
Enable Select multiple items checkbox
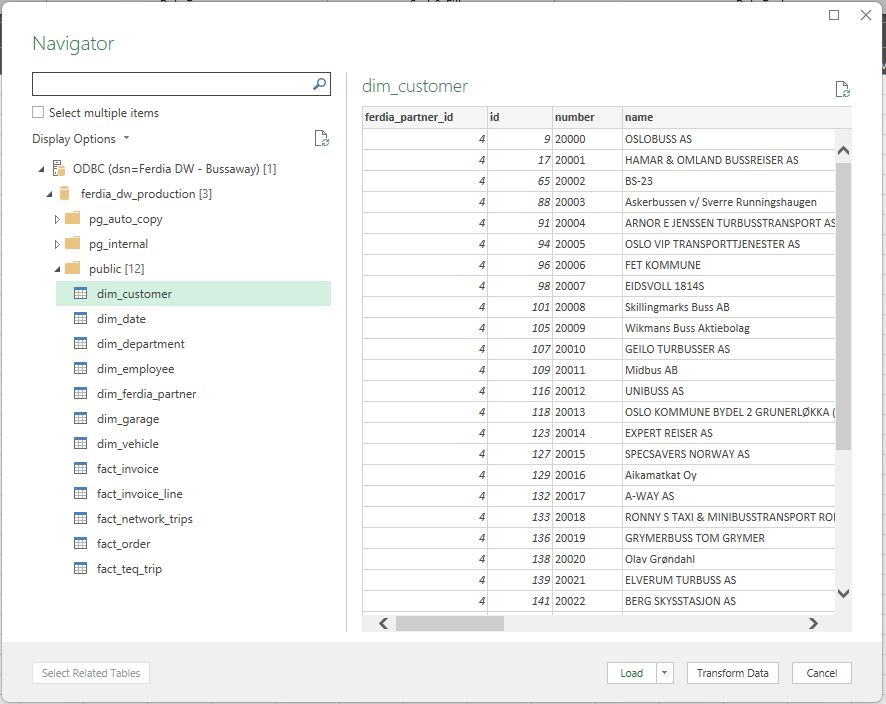[38, 112]
